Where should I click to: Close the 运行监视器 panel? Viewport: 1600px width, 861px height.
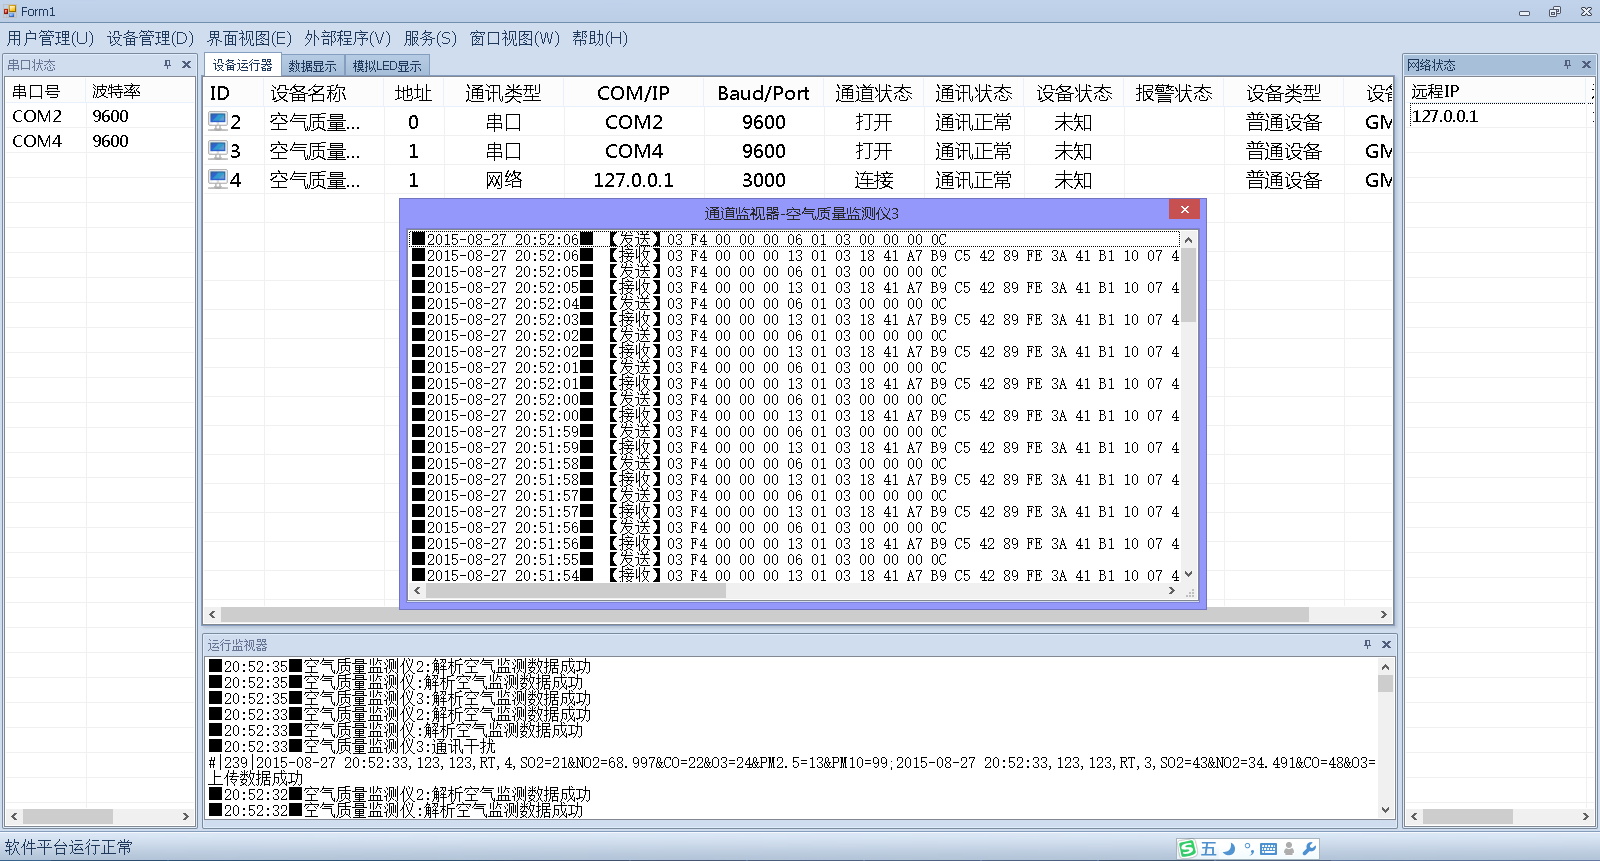pos(1386,644)
